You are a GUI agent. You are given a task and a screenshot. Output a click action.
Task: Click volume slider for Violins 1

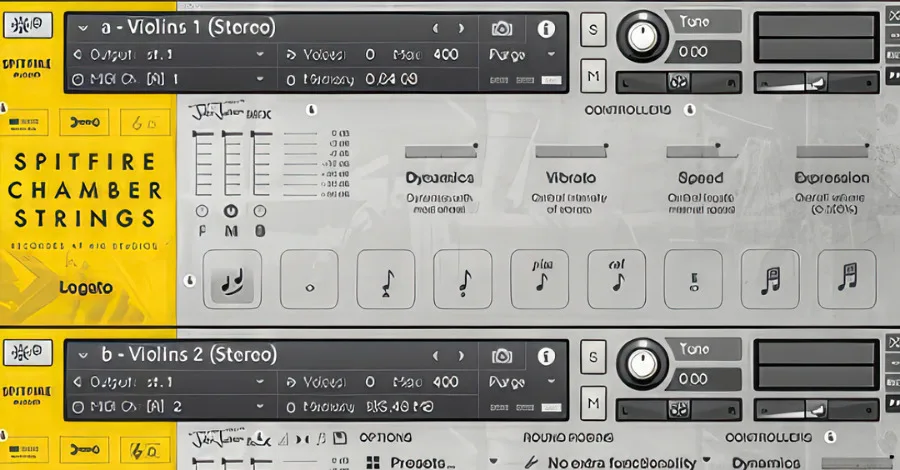[x=816, y=83]
